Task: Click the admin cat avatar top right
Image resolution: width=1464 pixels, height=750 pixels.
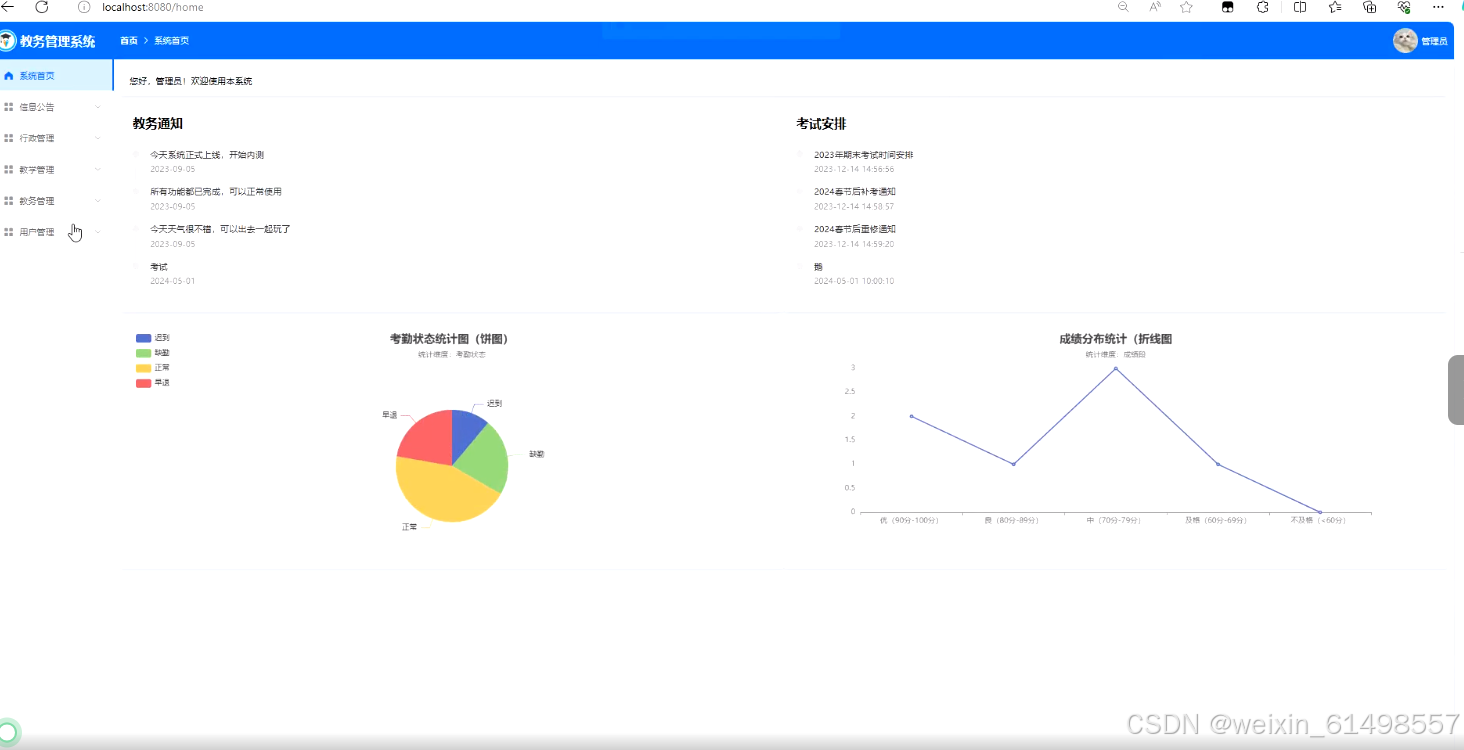Action: (1405, 41)
